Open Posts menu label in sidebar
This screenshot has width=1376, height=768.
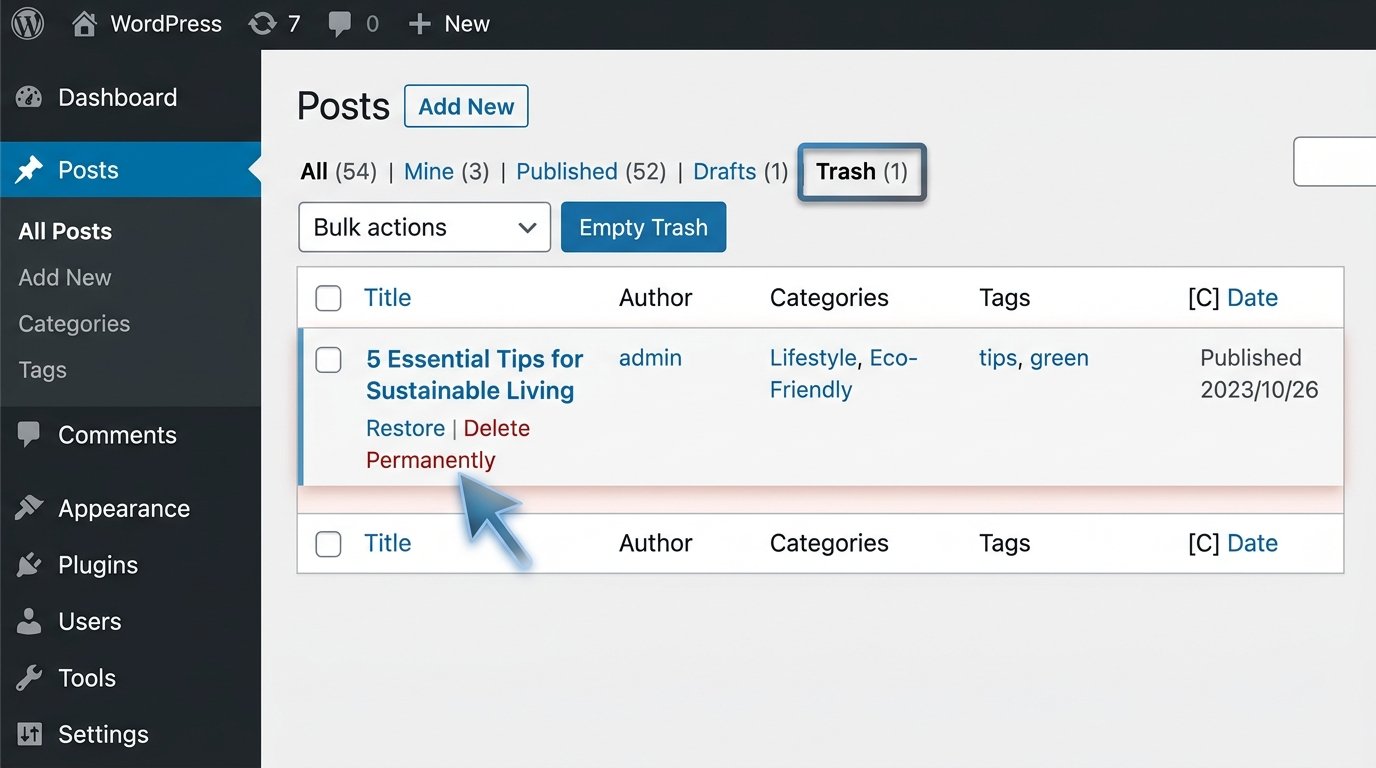tap(88, 170)
